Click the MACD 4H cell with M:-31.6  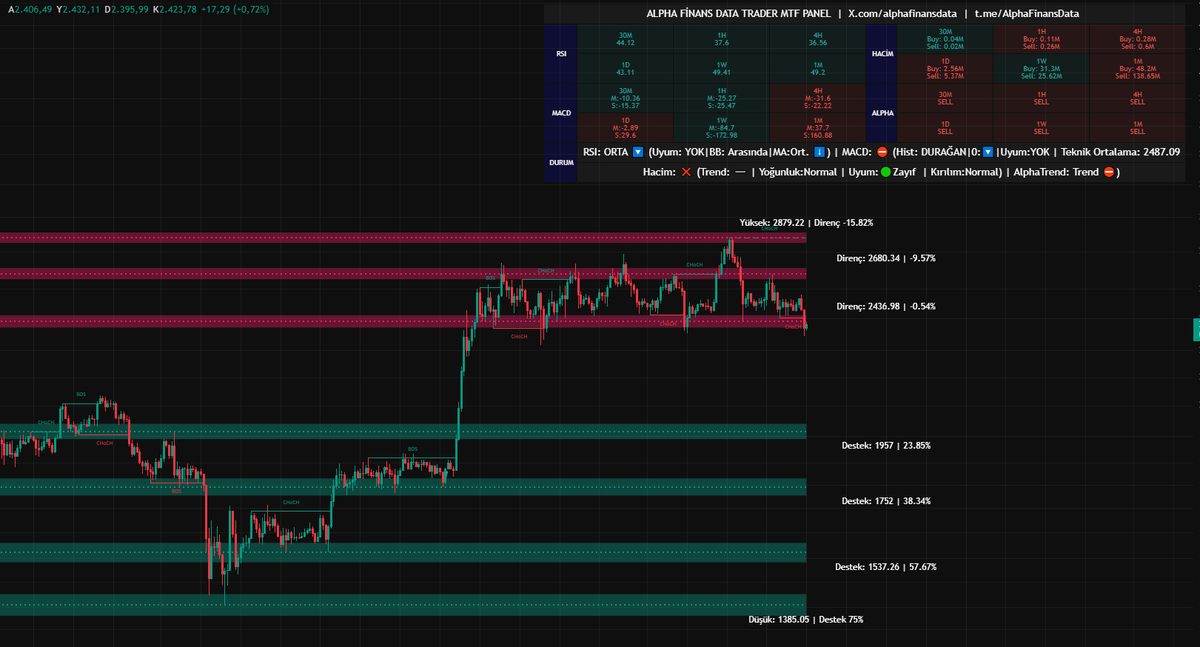click(818, 98)
